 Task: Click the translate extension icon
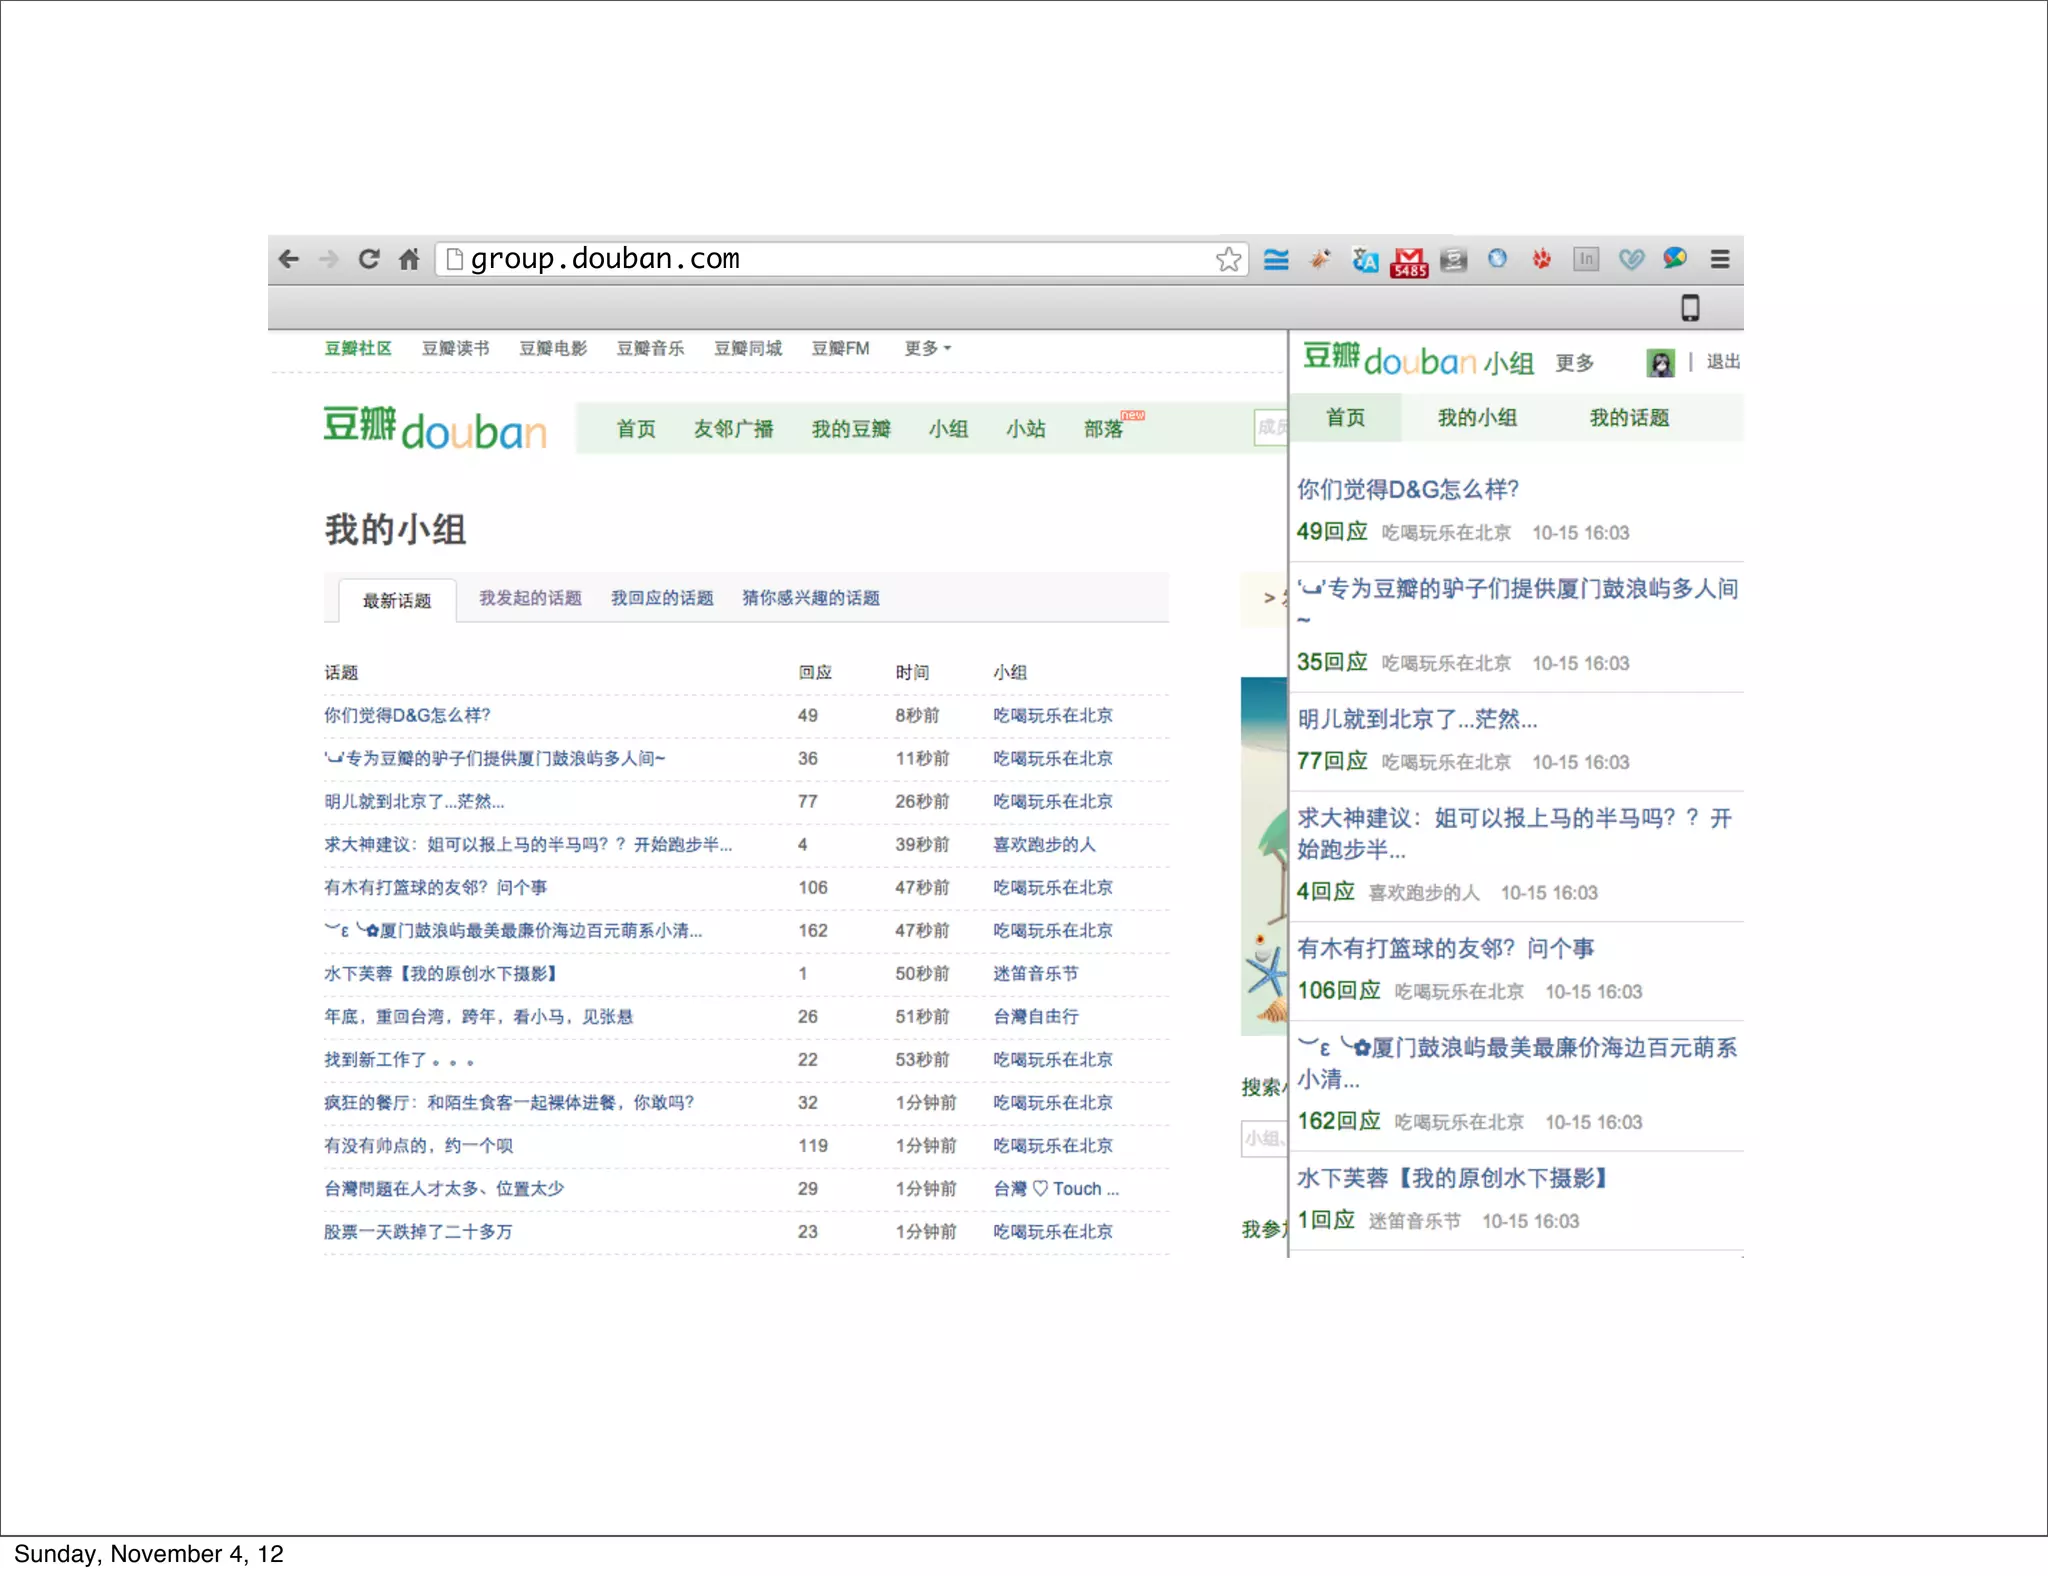tap(1364, 259)
